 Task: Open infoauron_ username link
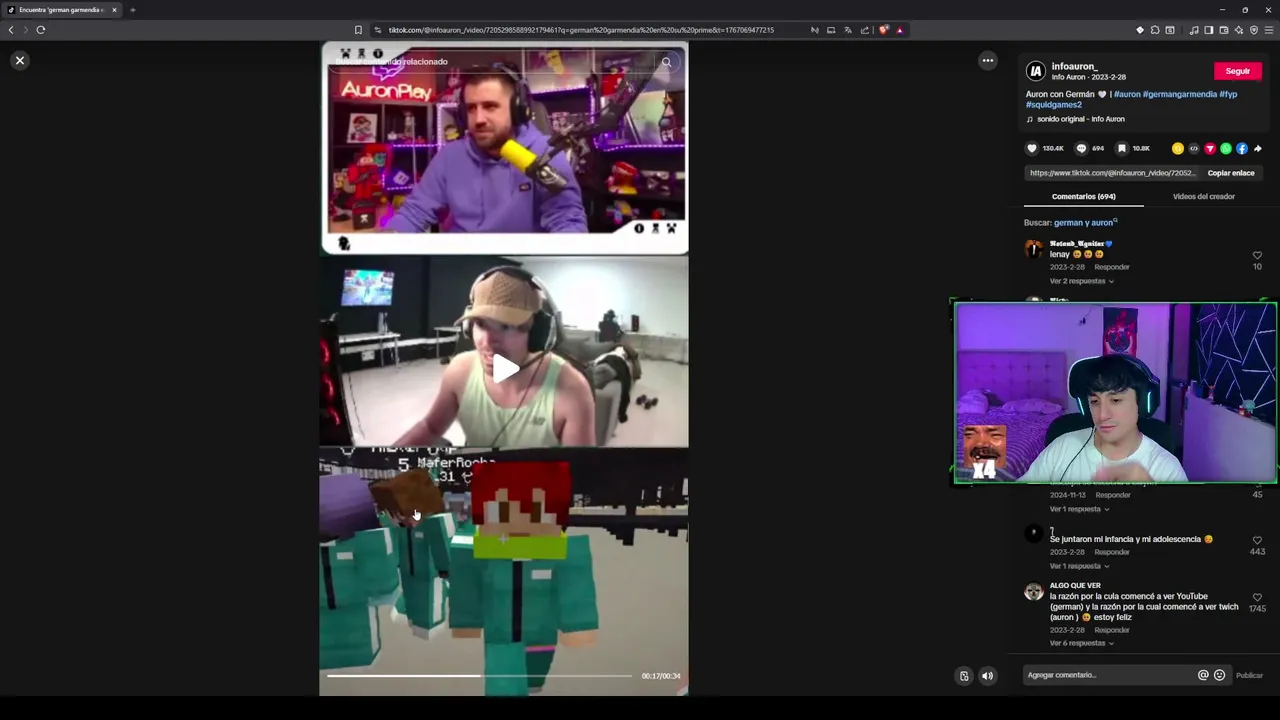tap(1074, 66)
